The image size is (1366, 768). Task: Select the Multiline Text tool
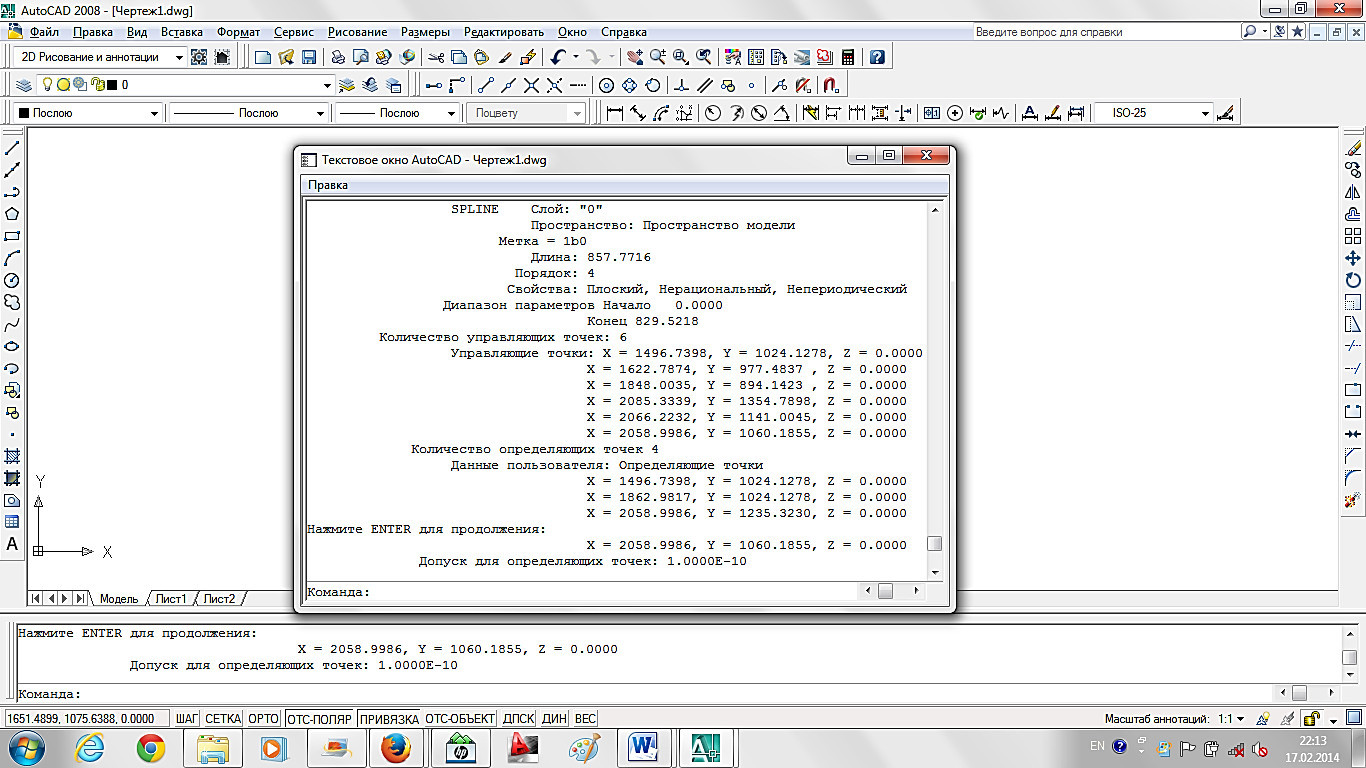click(x=12, y=544)
